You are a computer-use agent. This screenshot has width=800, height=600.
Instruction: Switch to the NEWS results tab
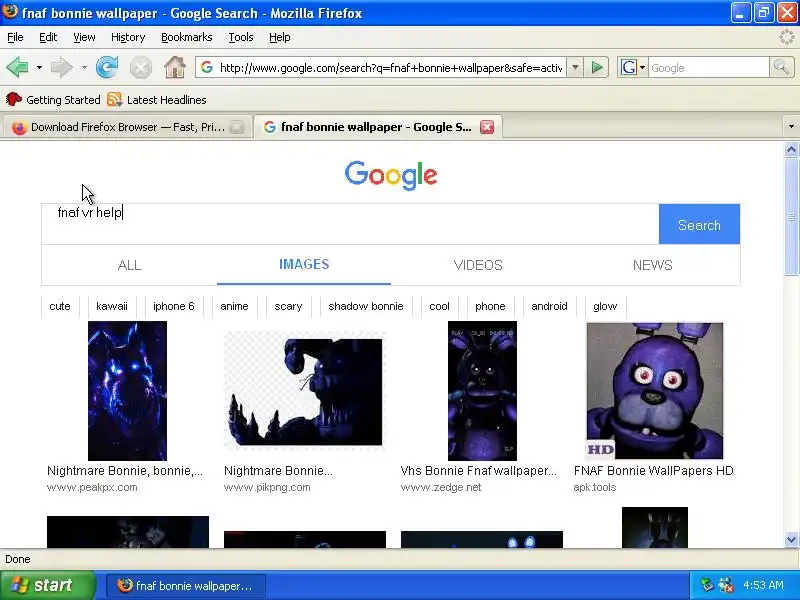(653, 265)
